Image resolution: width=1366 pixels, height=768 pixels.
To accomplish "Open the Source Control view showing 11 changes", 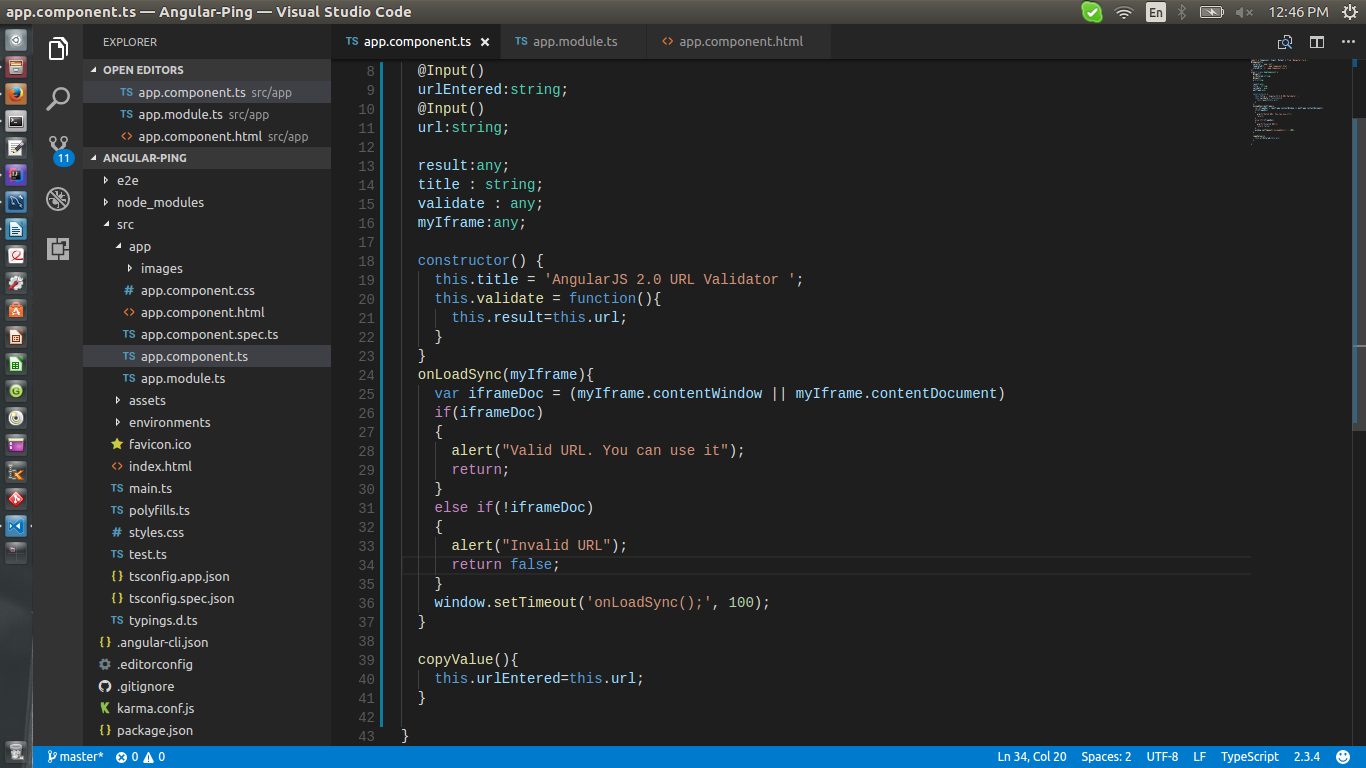I will point(57,144).
